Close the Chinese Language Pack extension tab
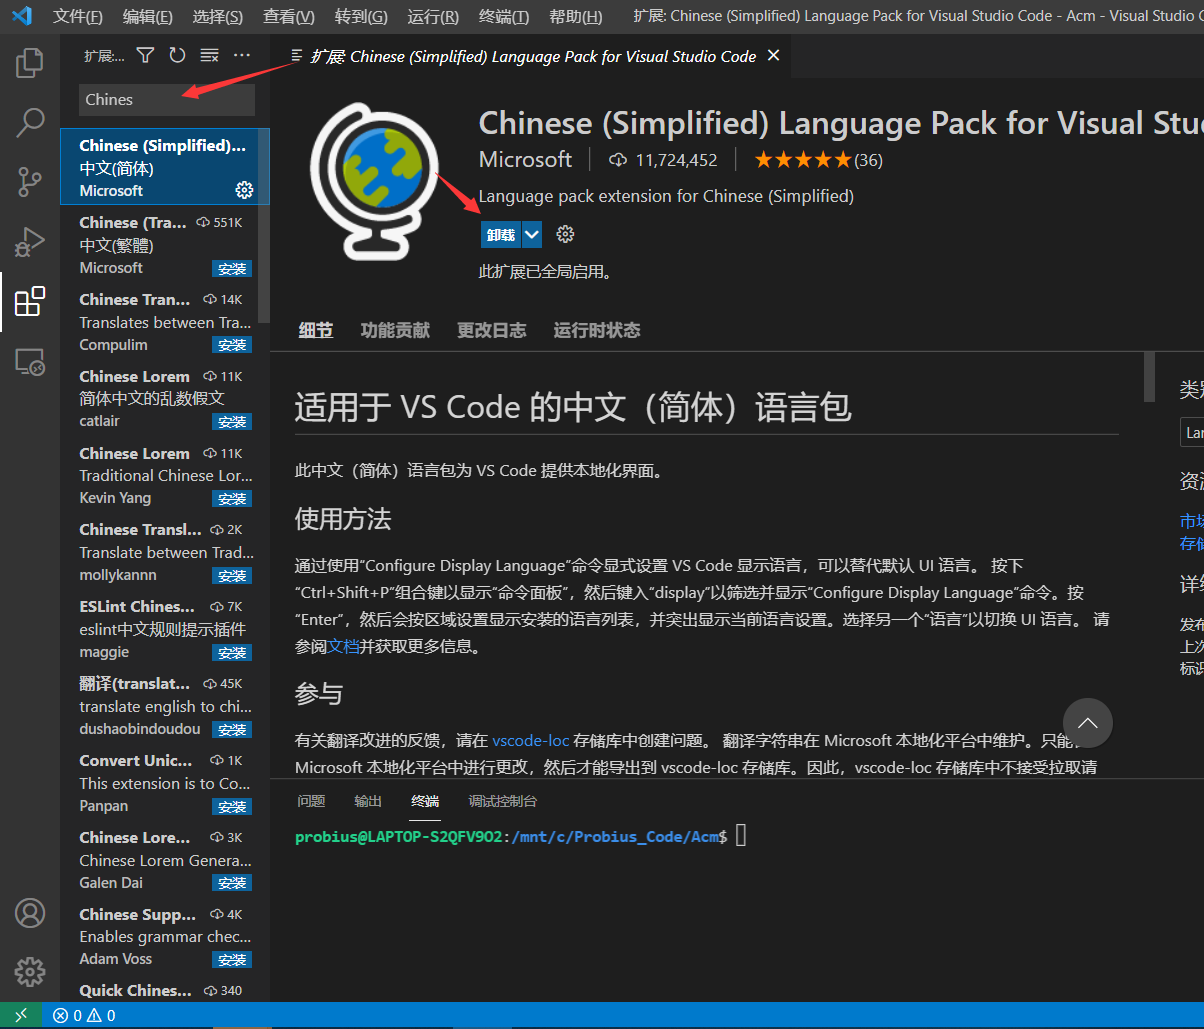1204x1029 pixels. click(773, 56)
